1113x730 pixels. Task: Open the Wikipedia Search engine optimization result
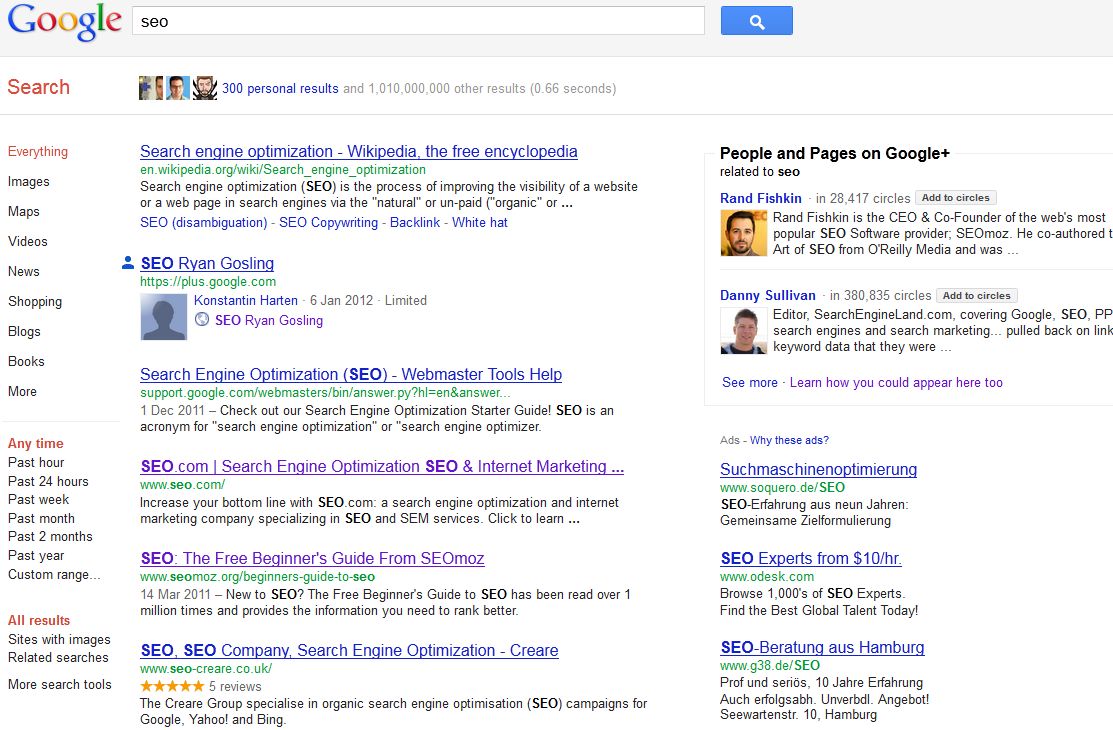pyautogui.click(x=358, y=151)
